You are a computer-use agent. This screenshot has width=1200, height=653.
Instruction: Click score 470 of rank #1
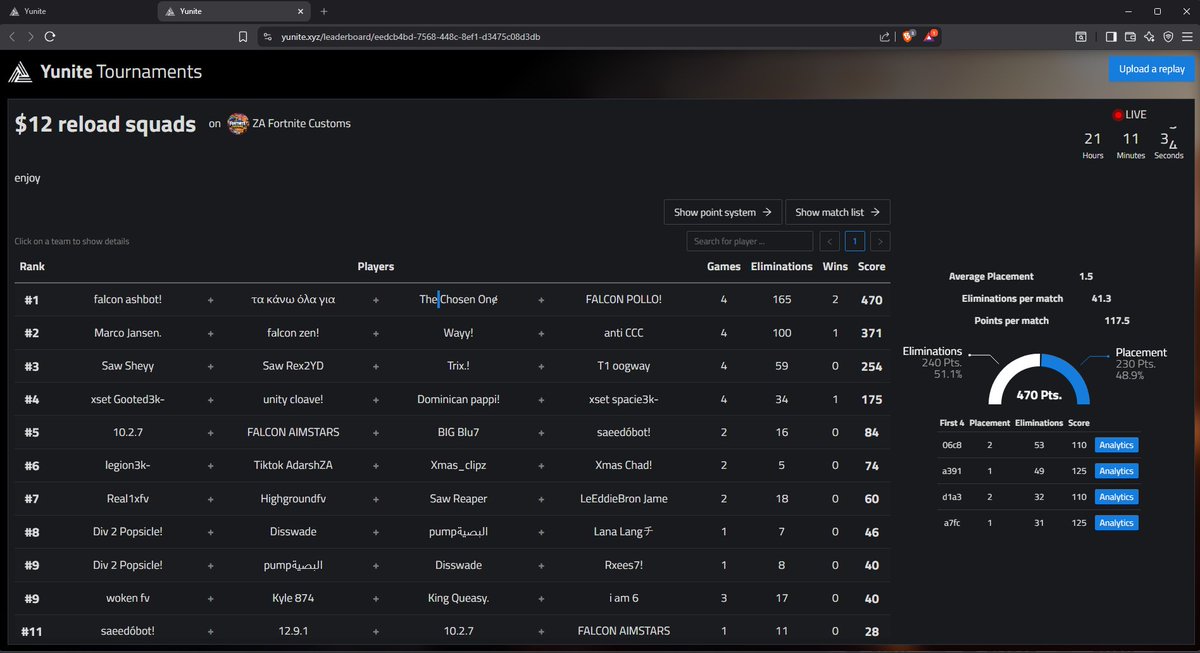pyautogui.click(x=871, y=300)
